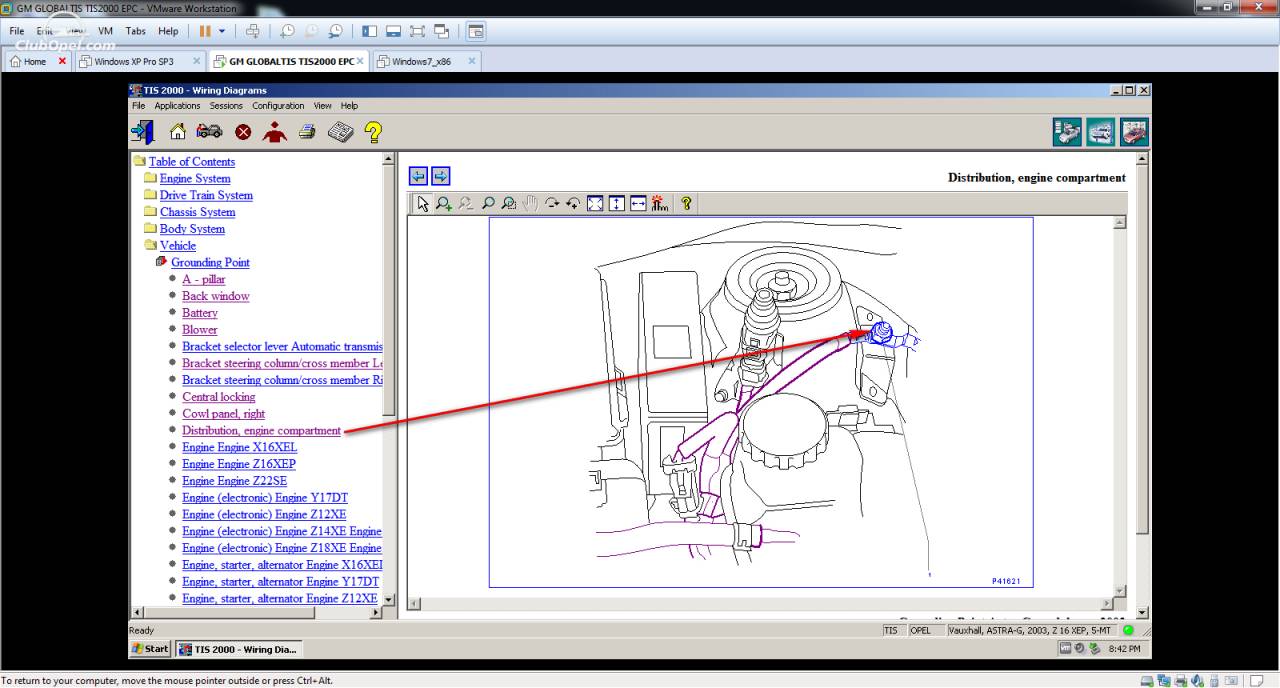
Task: Open the Drive Train System link
Action: pos(206,196)
